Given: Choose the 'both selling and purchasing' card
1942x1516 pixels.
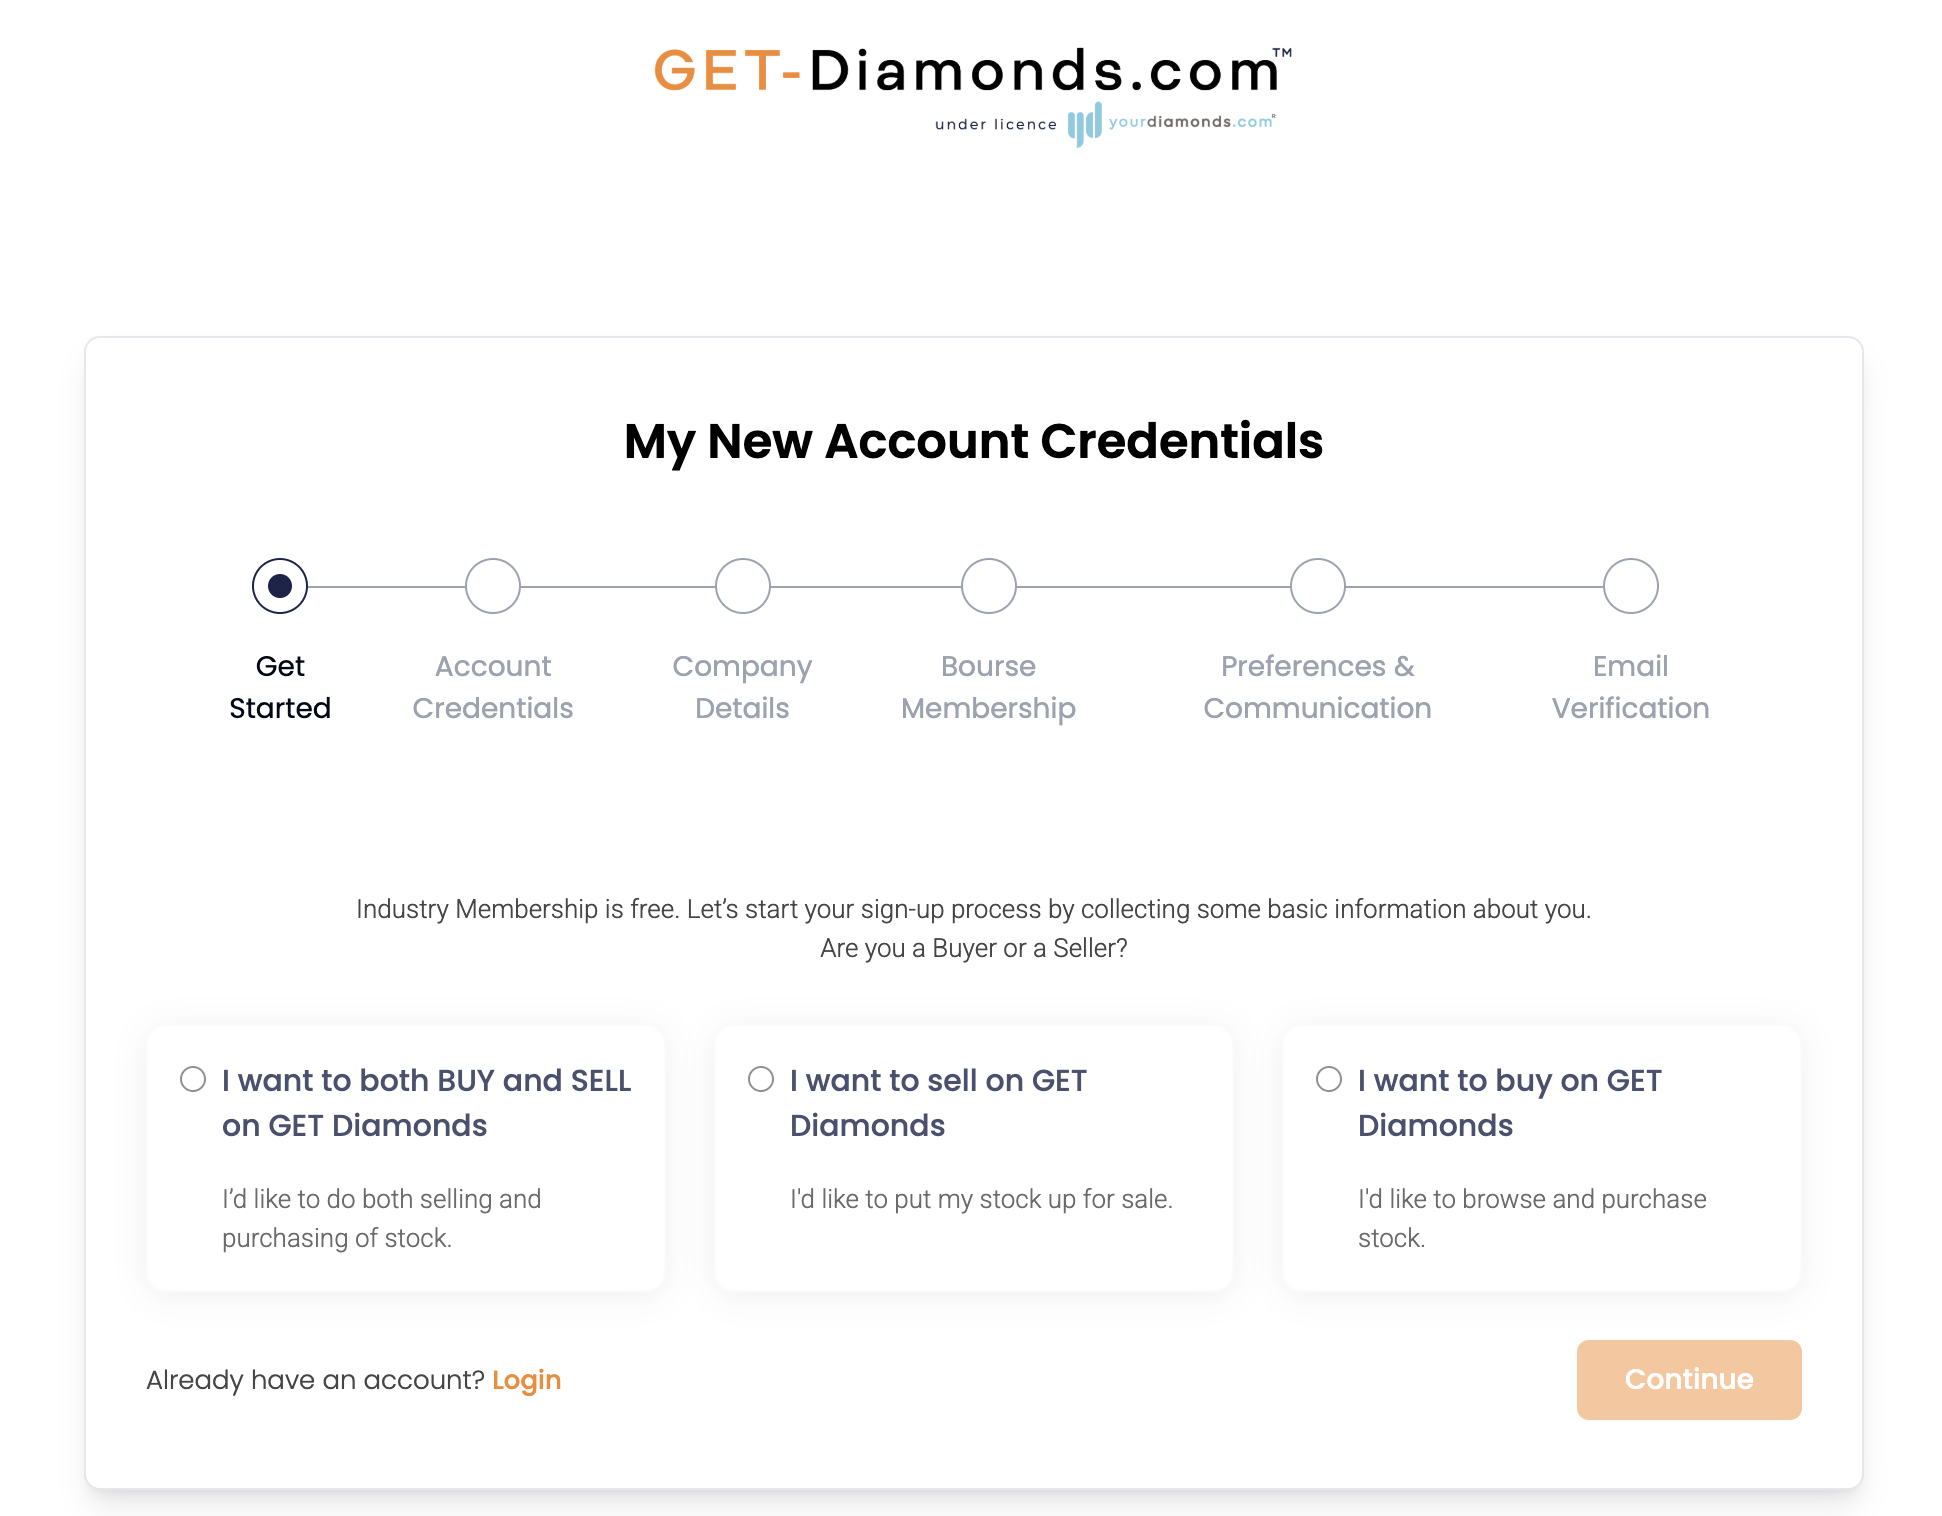Looking at the screenshot, I should pyautogui.click(x=406, y=1158).
